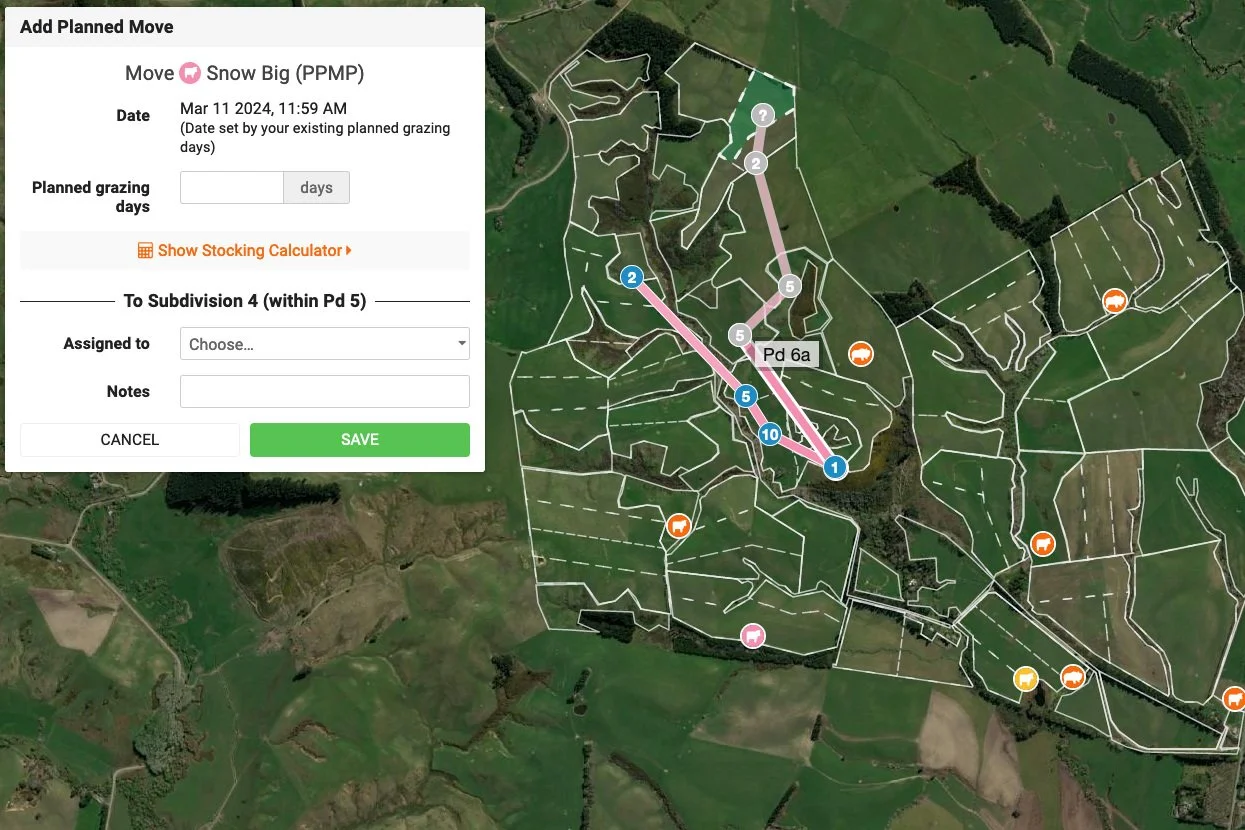The width and height of the screenshot is (1245, 830).
Task: Click the Pd 6a paddock label
Action: (786, 354)
